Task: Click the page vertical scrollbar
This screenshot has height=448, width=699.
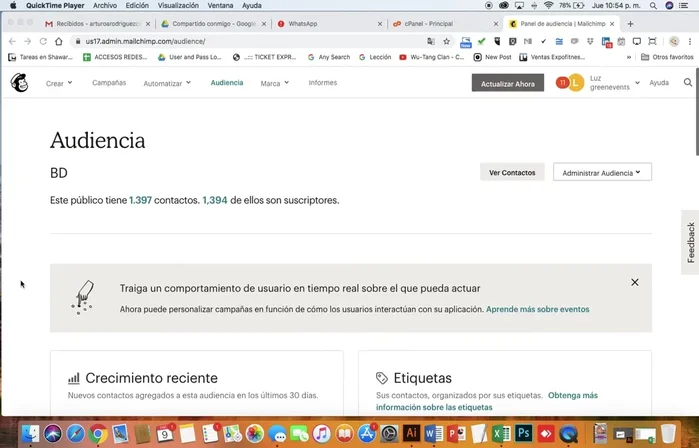Action: click(696, 111)
